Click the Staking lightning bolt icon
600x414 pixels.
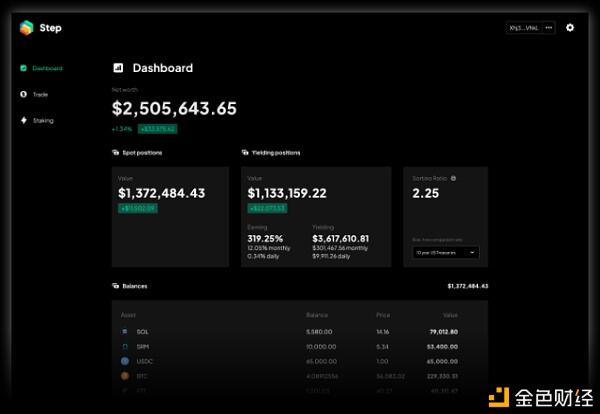(24, 120)
